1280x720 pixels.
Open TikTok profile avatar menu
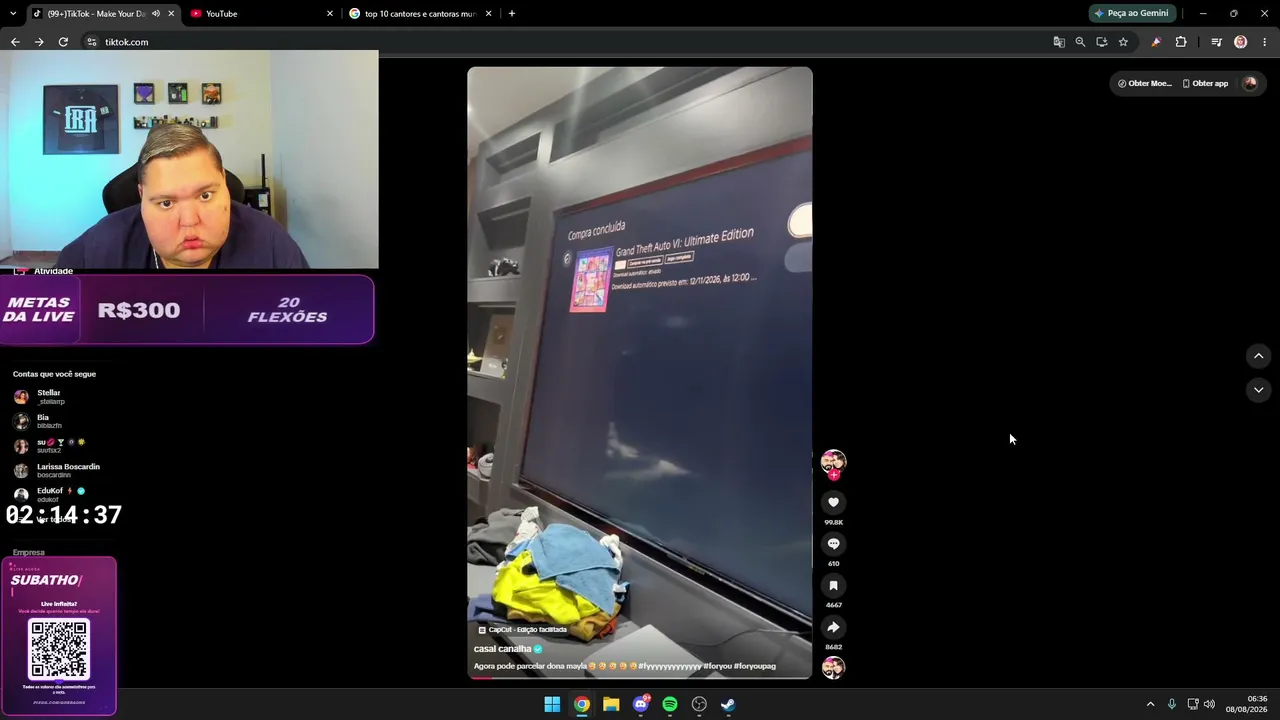(x=1249, y=83)
